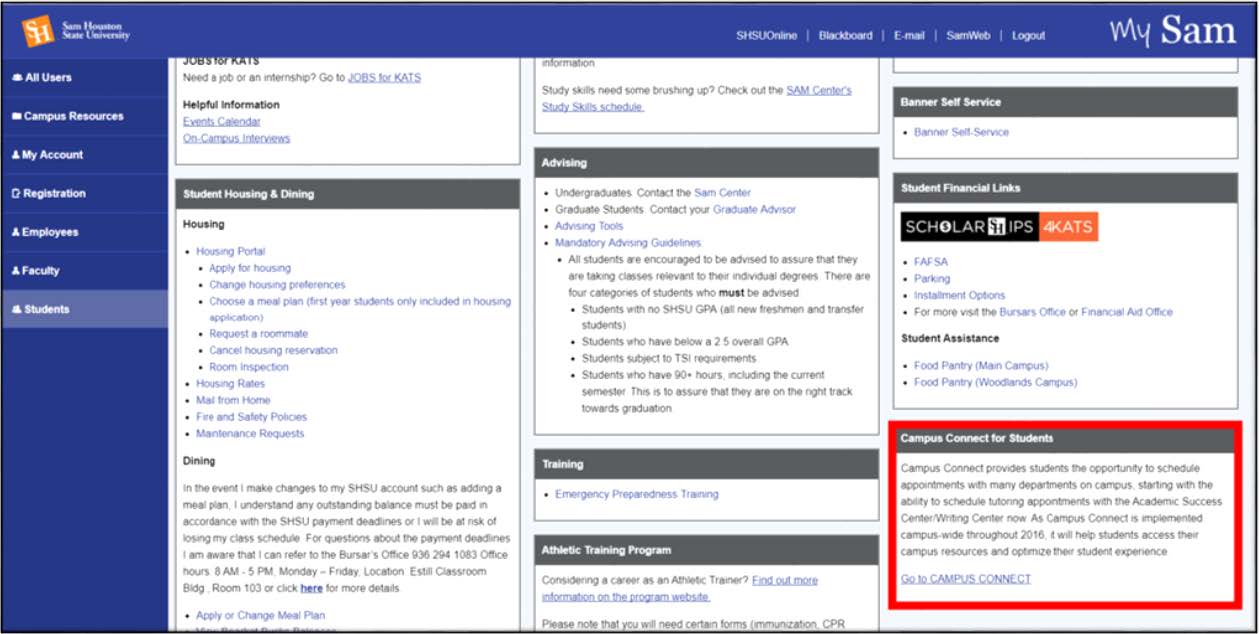Open the FAFSA link

tap(930, 262)
